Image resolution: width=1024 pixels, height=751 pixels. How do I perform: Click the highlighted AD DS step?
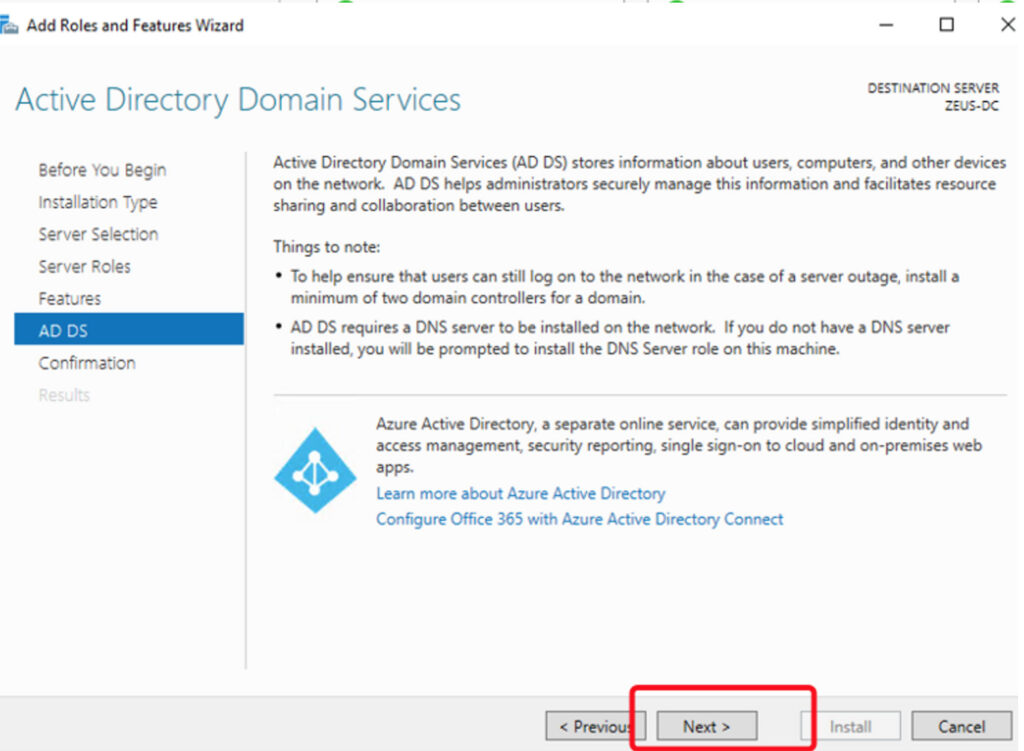point(128,330)
